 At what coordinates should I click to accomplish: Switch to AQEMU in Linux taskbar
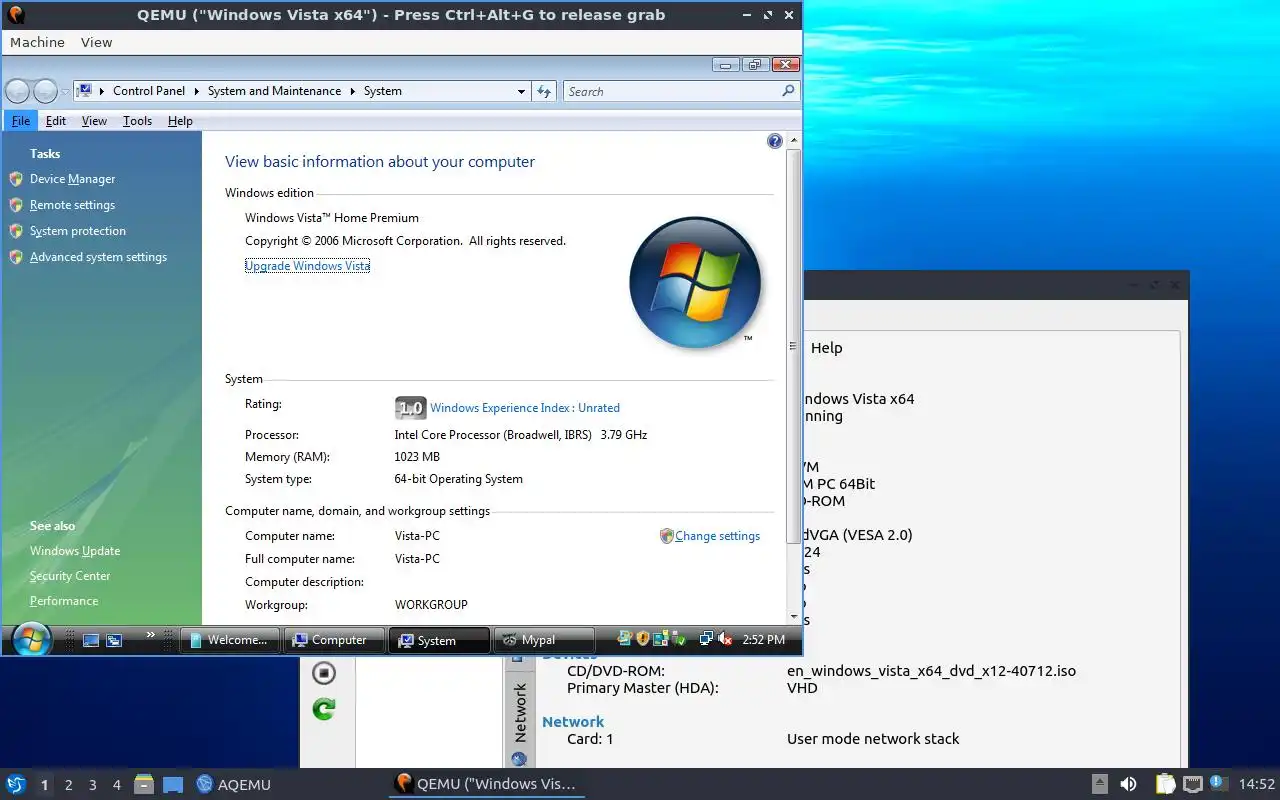pos(234,785)
